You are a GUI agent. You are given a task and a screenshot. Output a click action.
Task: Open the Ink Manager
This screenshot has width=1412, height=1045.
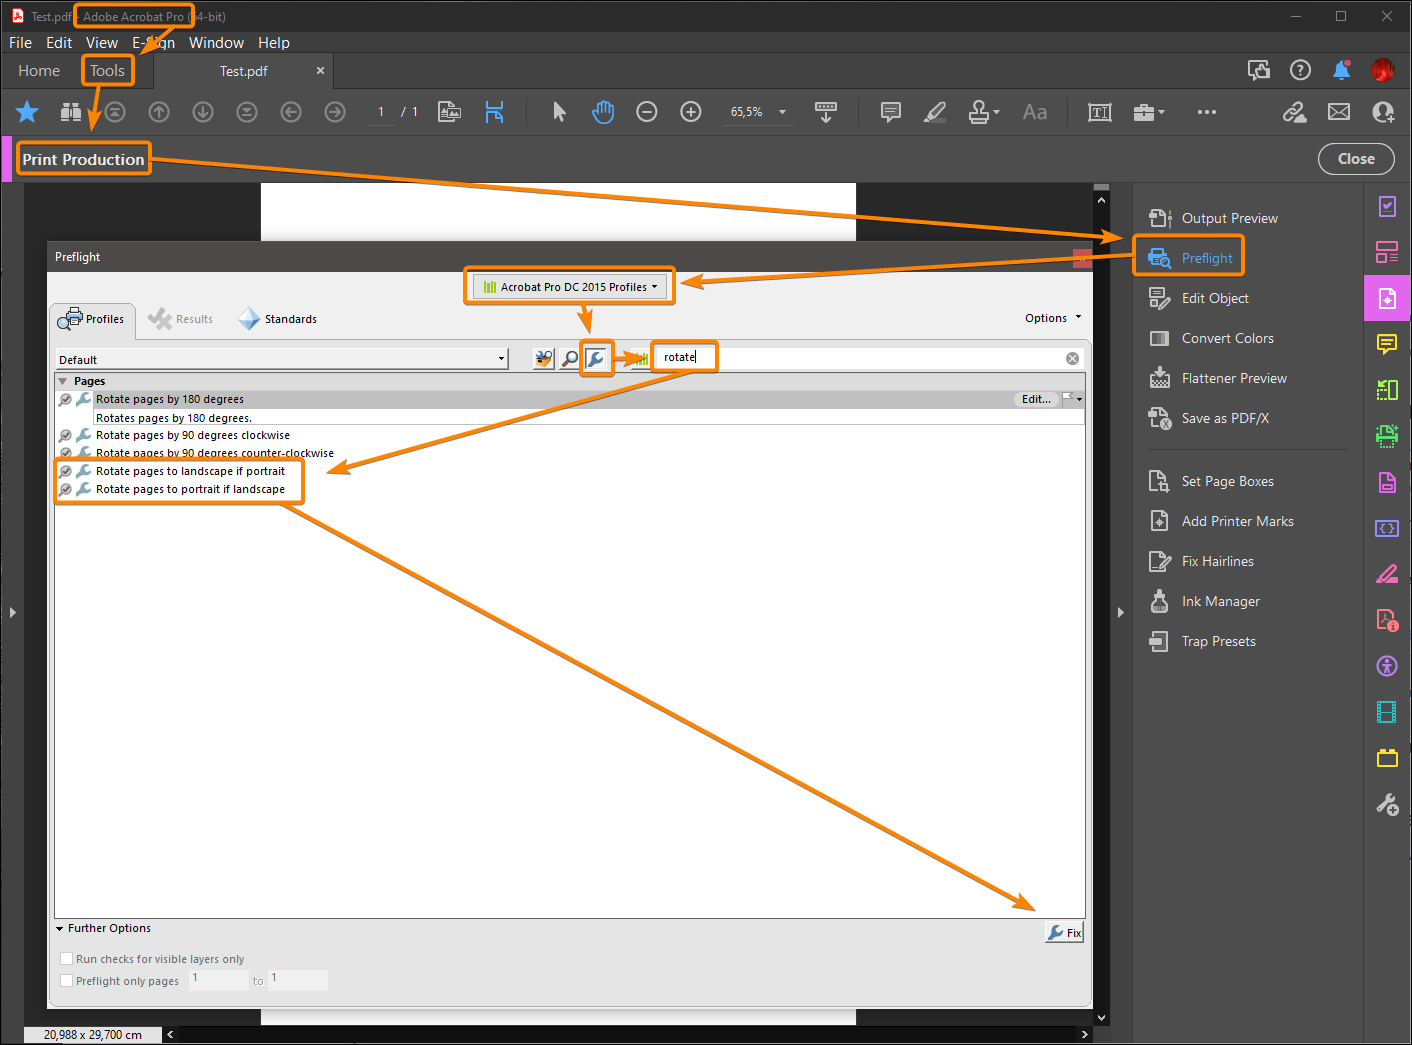click(x=1220, y=601)
